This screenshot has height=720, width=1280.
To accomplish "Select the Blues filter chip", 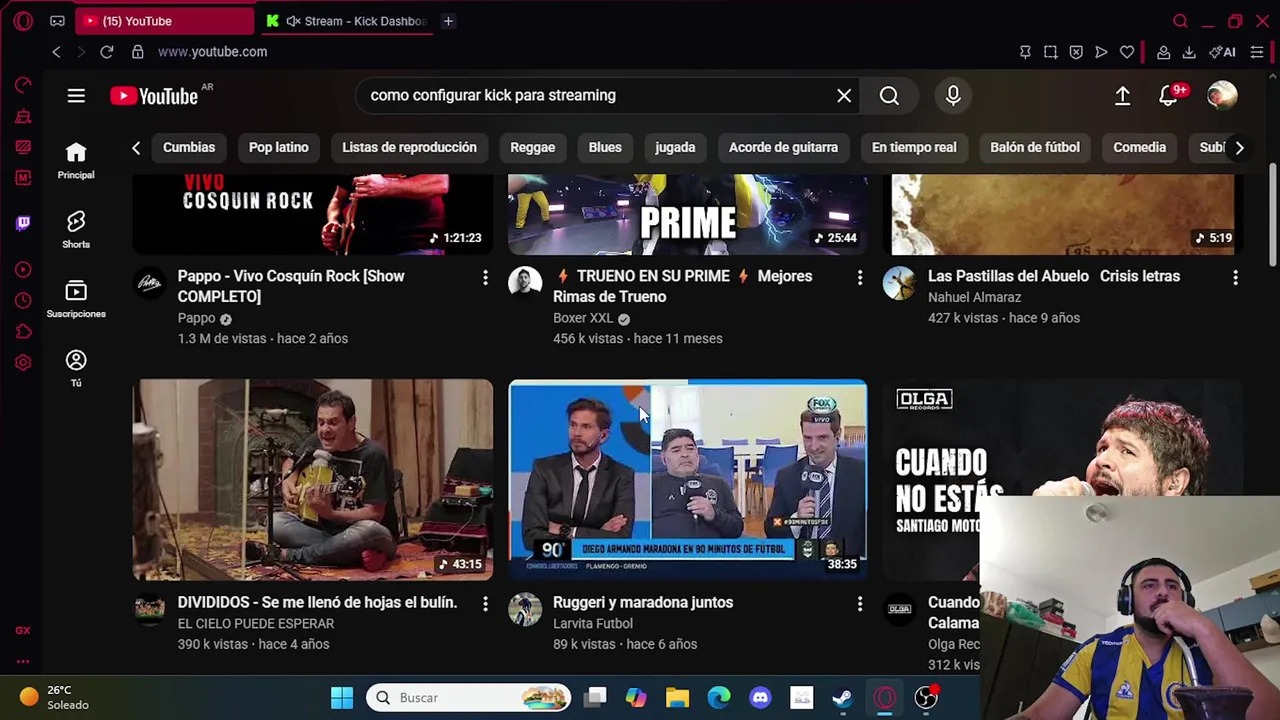I will tap(605, 148).
